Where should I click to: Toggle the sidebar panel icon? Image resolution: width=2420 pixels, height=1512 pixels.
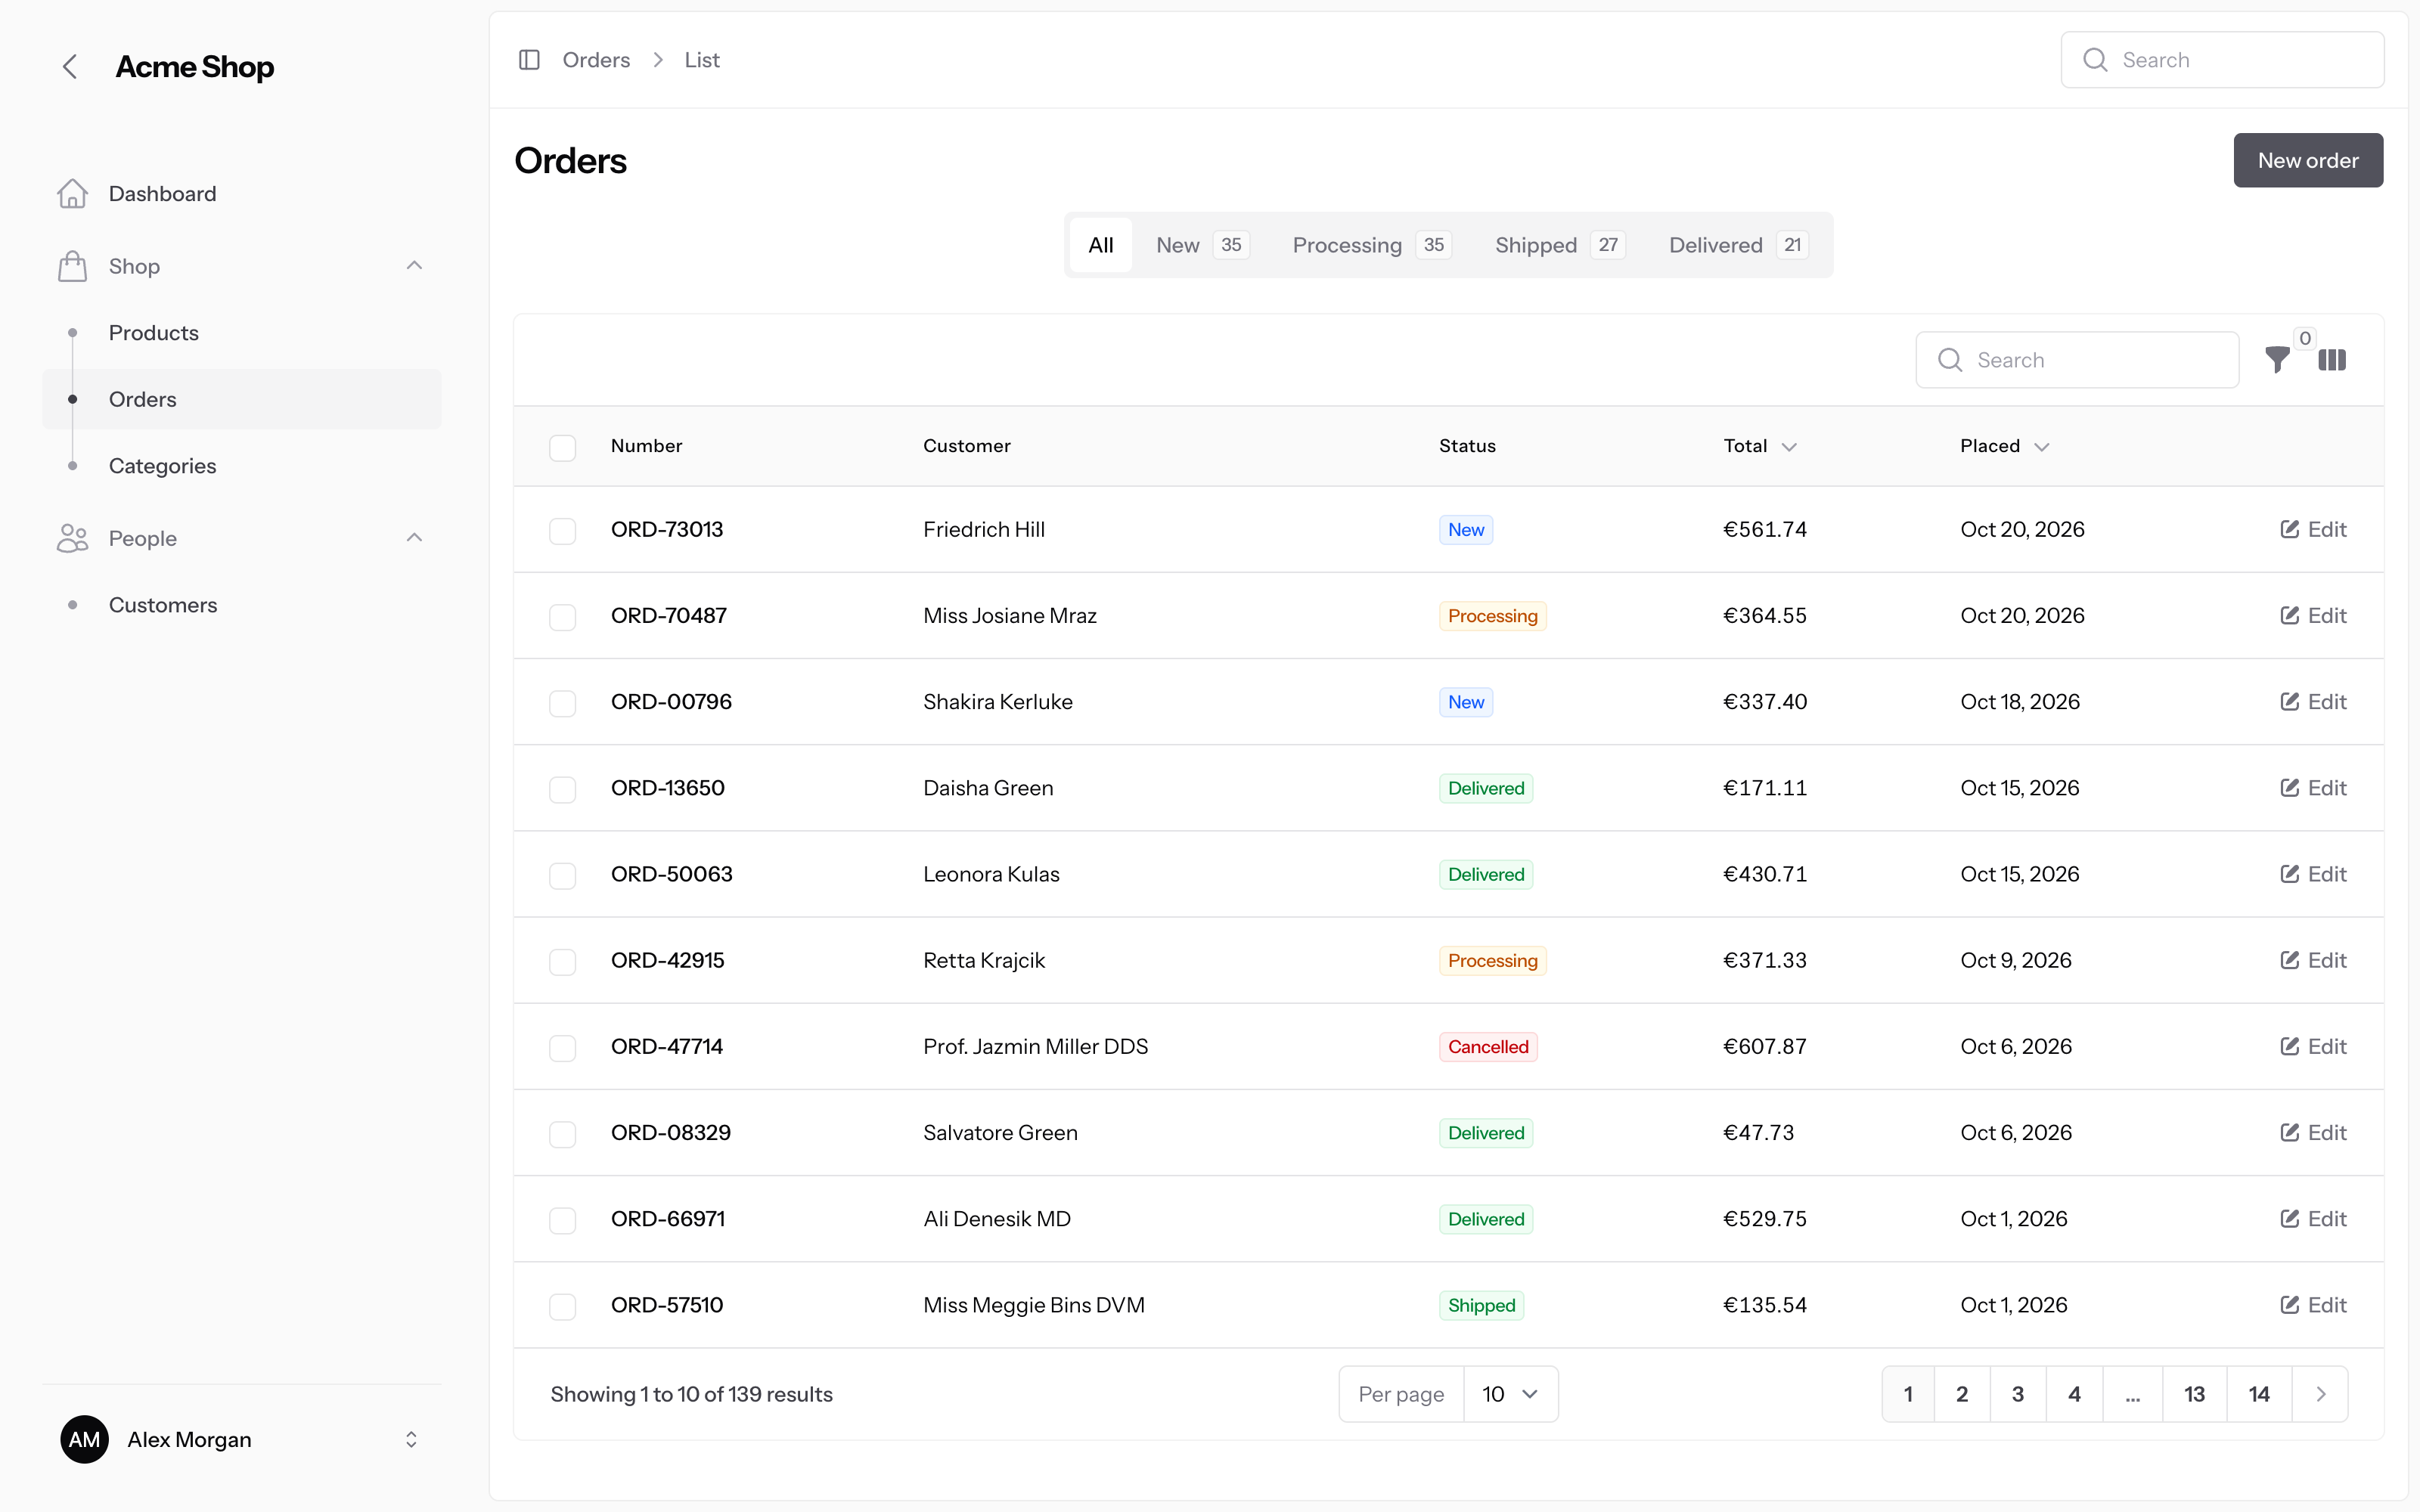(529, 60)
